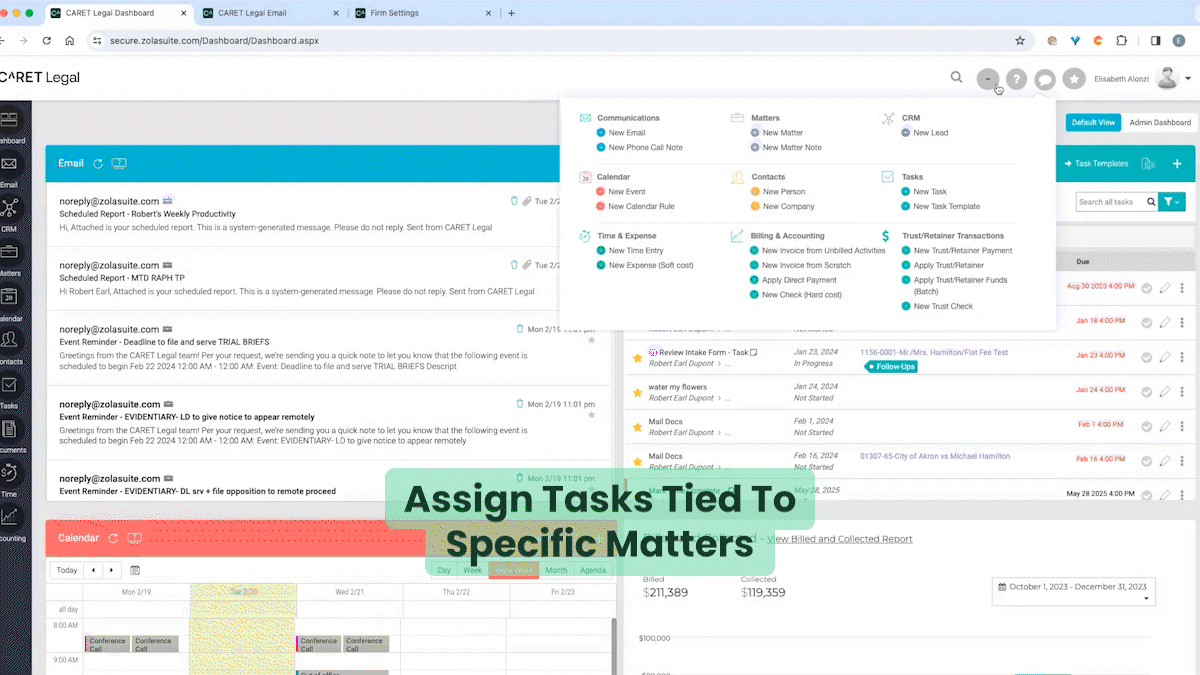Open the profile dropdown beside Elisabeth Alonzi
The image size is (1200, 675).
1187,77
